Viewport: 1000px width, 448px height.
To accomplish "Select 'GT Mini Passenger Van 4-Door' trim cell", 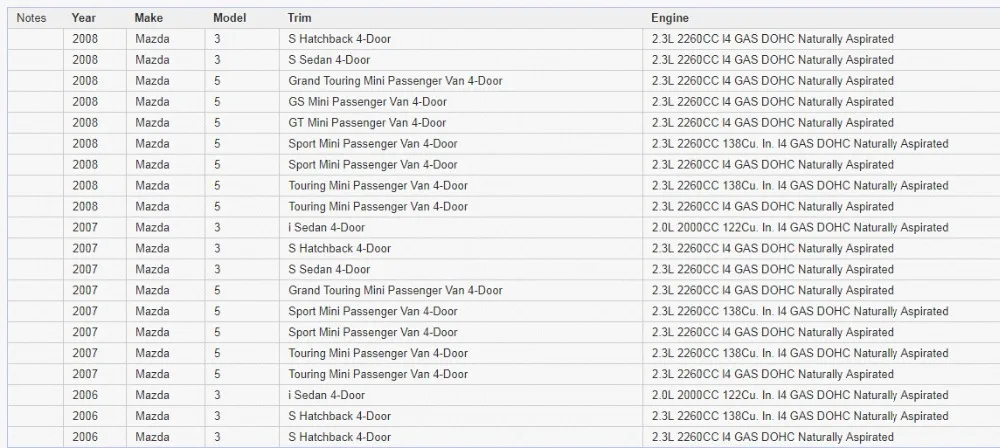I will [x=461, y=123].
